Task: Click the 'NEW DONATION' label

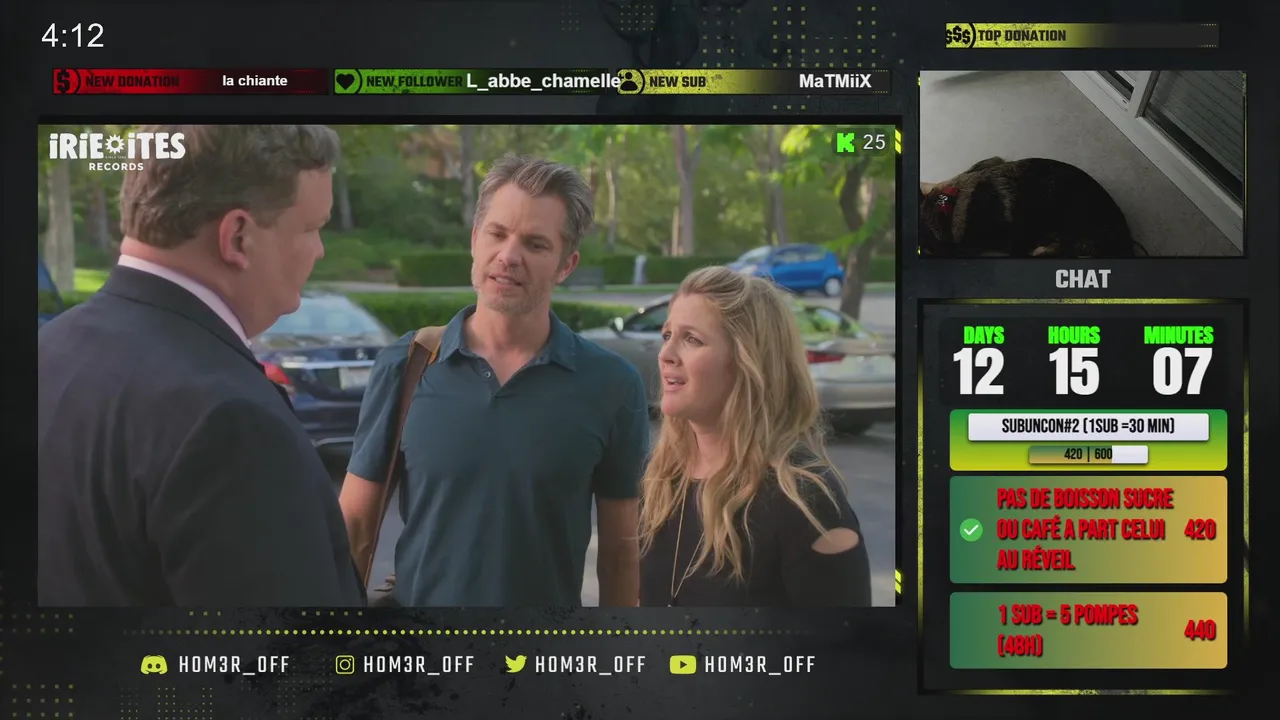Action: pos(133,82)
